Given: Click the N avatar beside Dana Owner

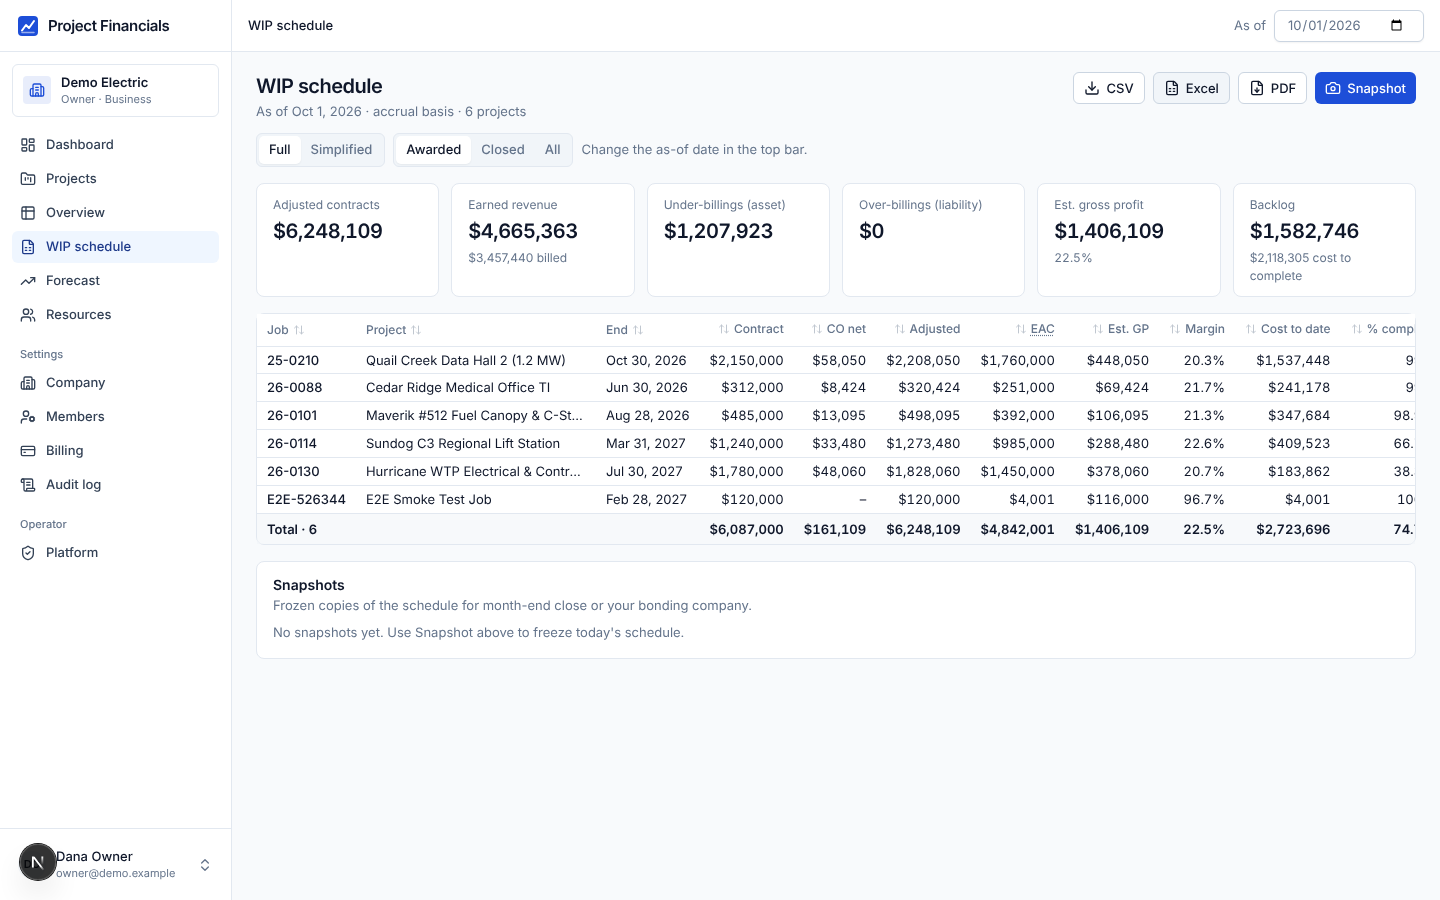Looking at the screenshot, I should pos(38,862).
